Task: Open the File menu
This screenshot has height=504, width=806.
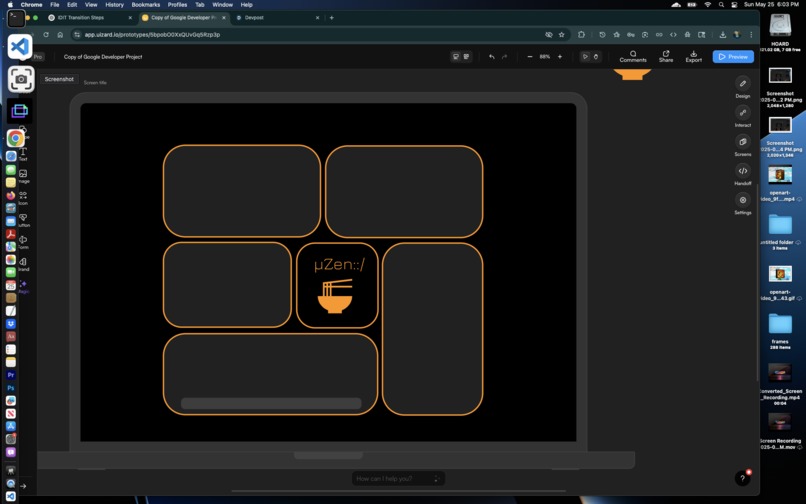Action: coord(54,5)
